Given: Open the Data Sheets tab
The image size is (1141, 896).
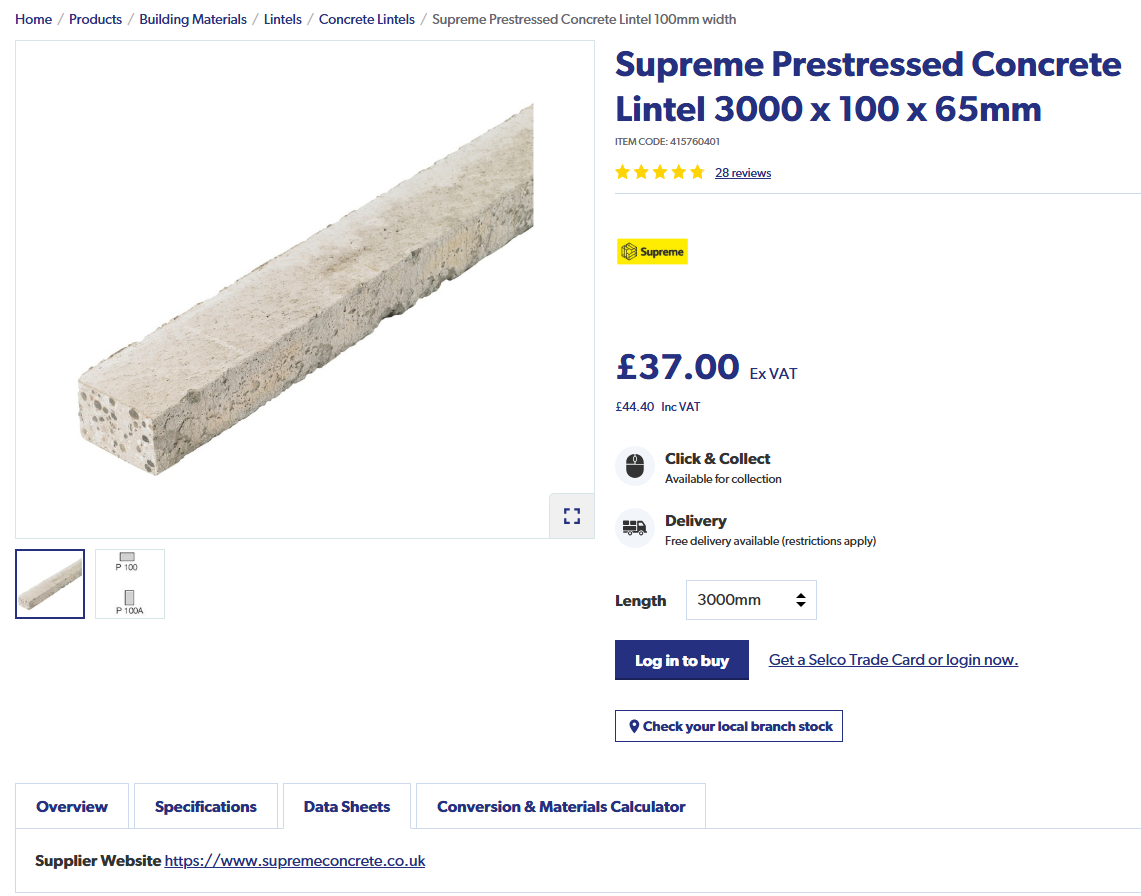Looking at the screenshot, I should (x=347, y=807).
